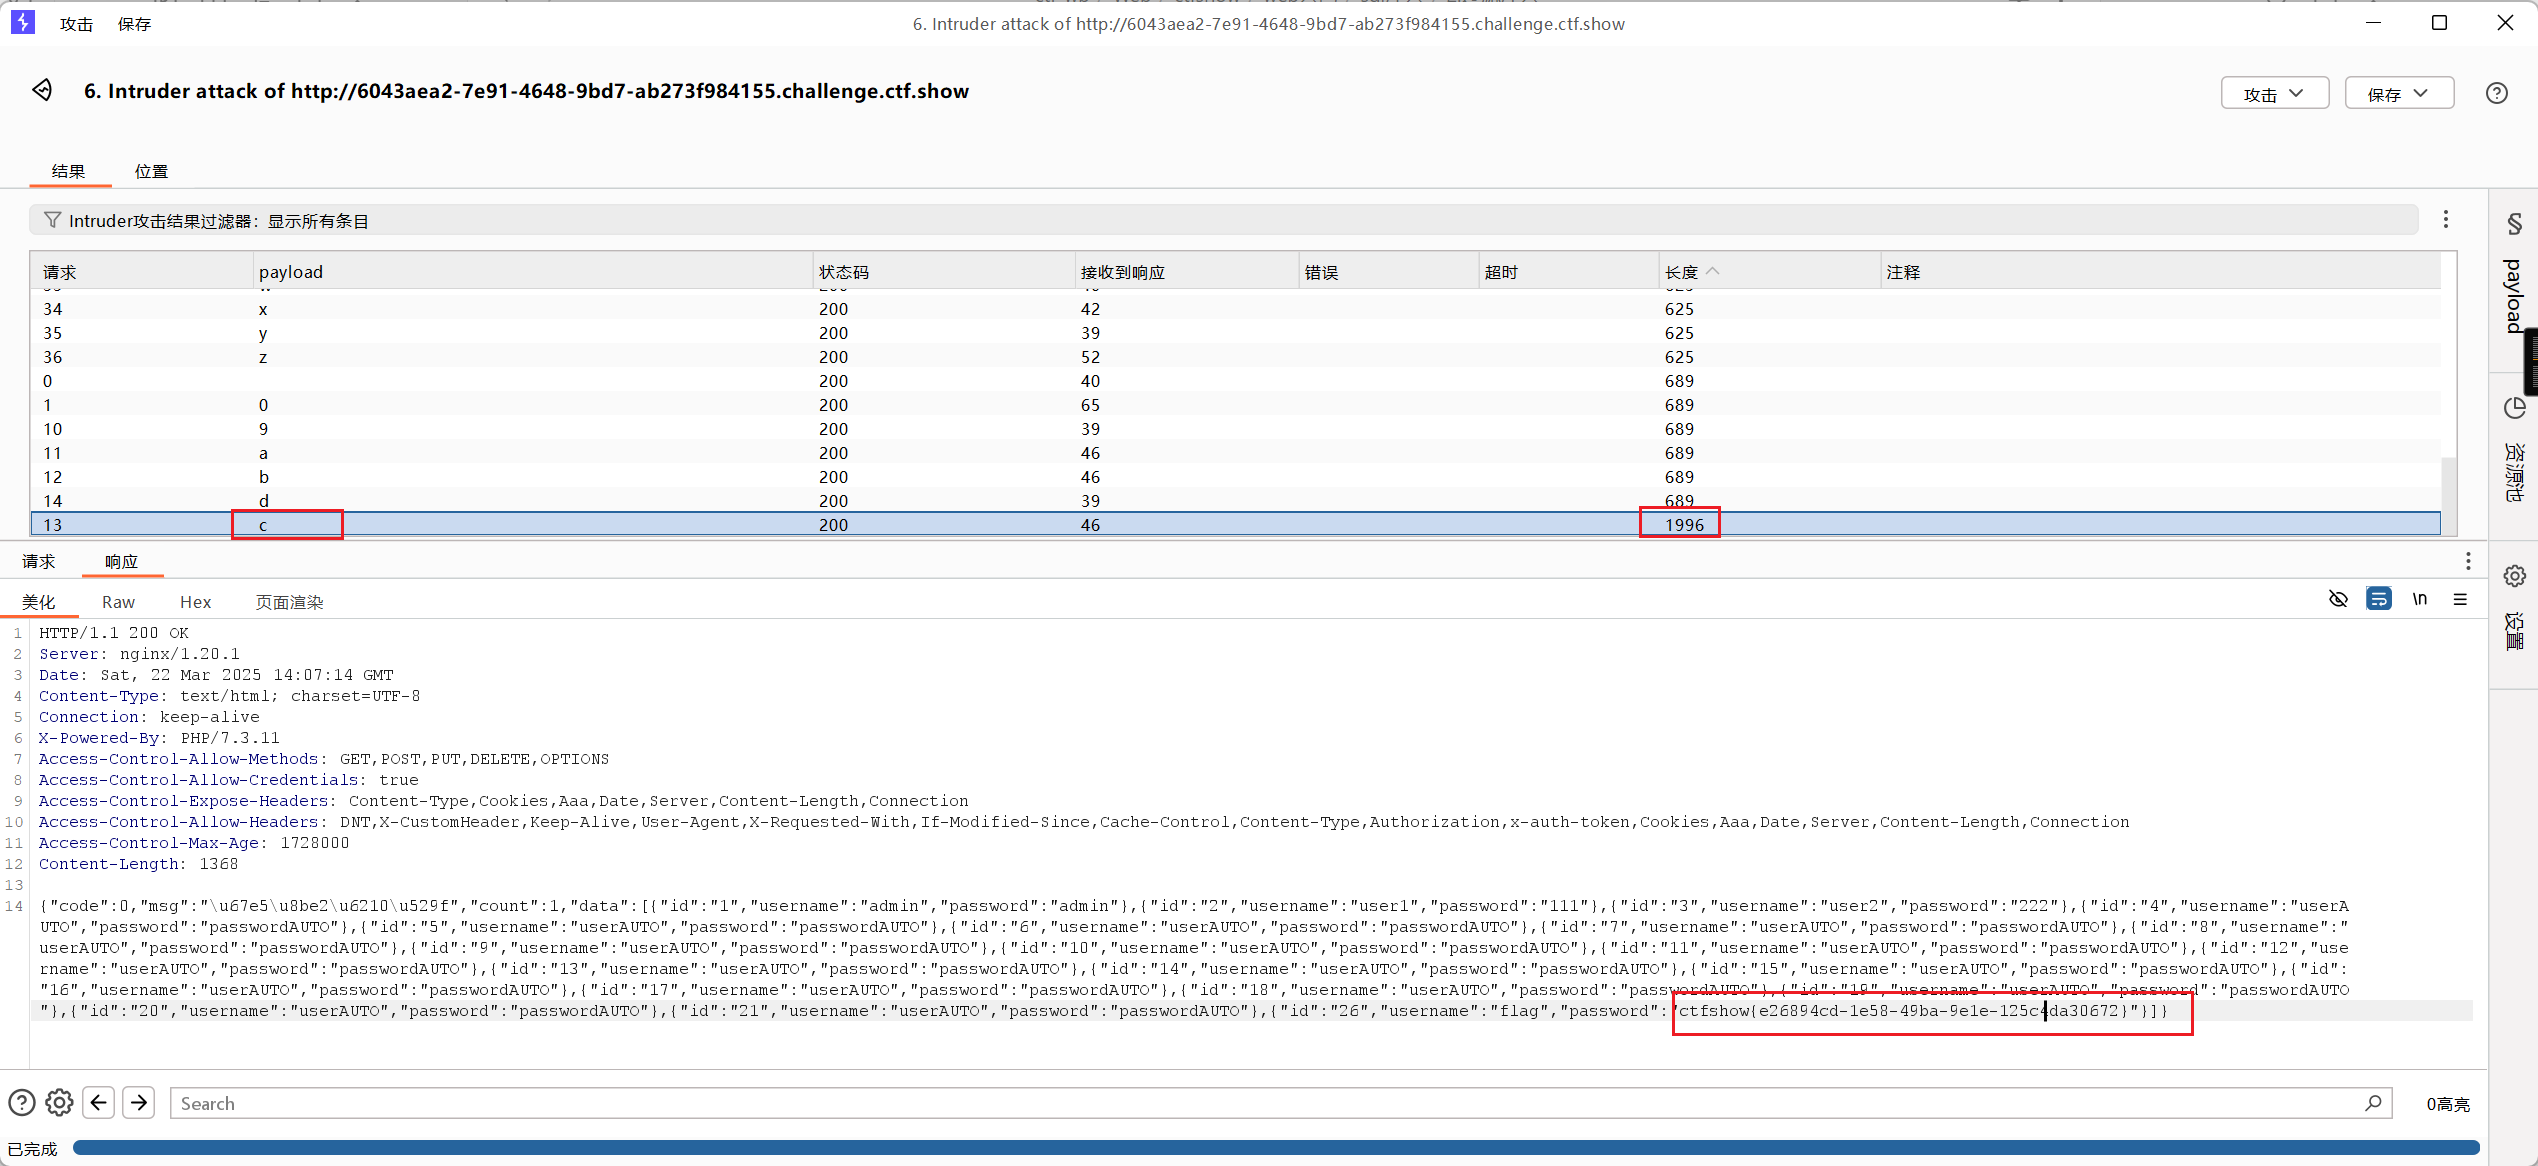2538x1166 pixels.
Task: Toggle show newline \n characters
Action: tap(2419, 599)
